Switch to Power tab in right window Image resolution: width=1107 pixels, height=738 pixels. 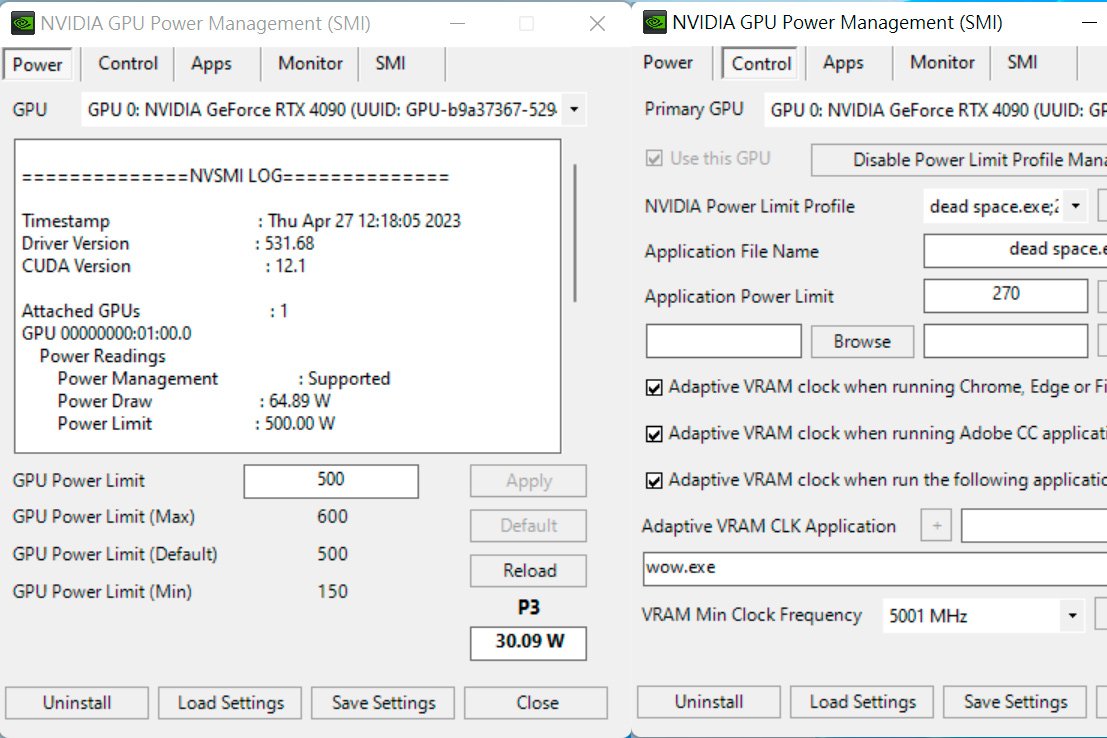click(668, 63)
